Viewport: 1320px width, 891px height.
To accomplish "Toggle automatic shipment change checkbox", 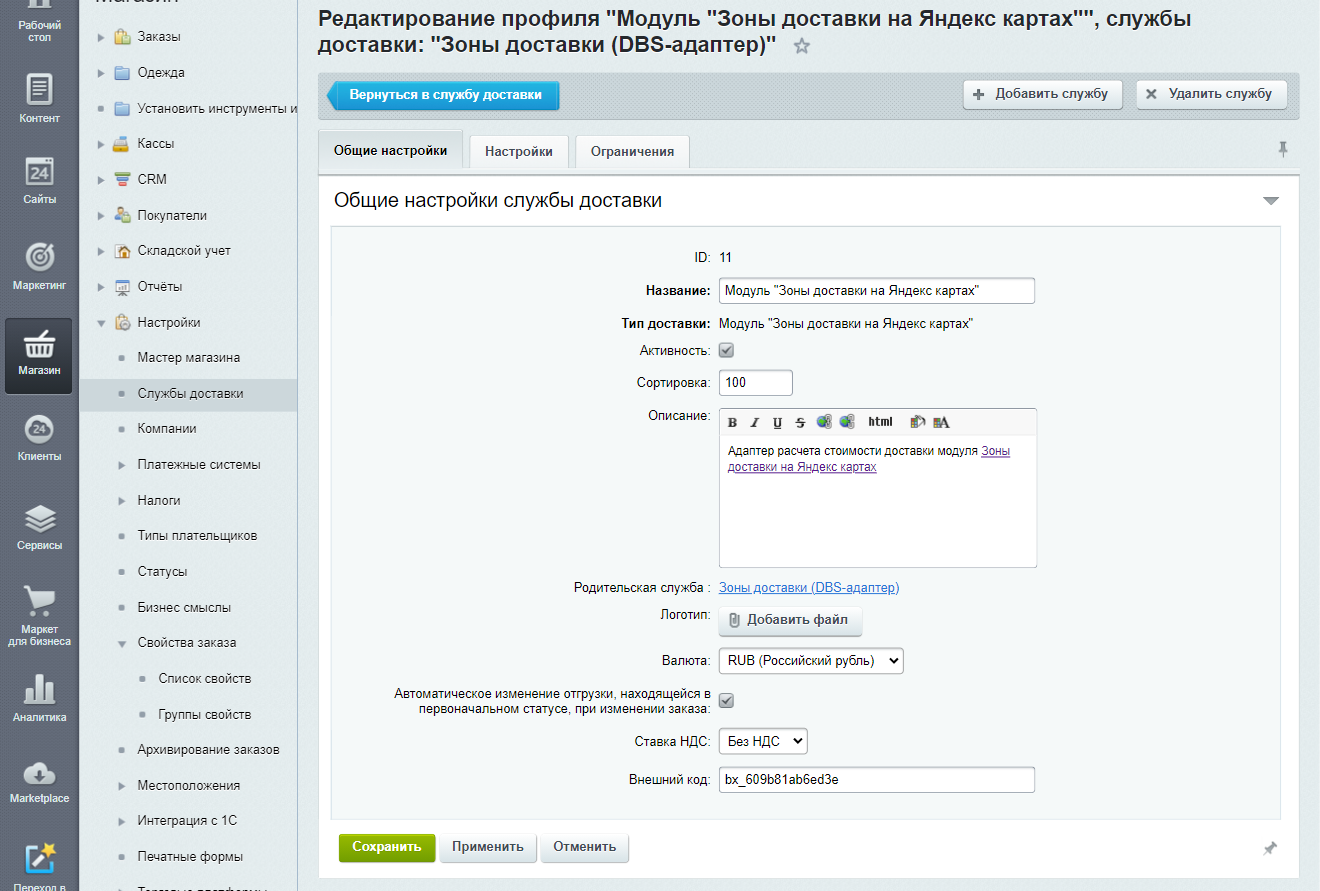I will point(727,701).
